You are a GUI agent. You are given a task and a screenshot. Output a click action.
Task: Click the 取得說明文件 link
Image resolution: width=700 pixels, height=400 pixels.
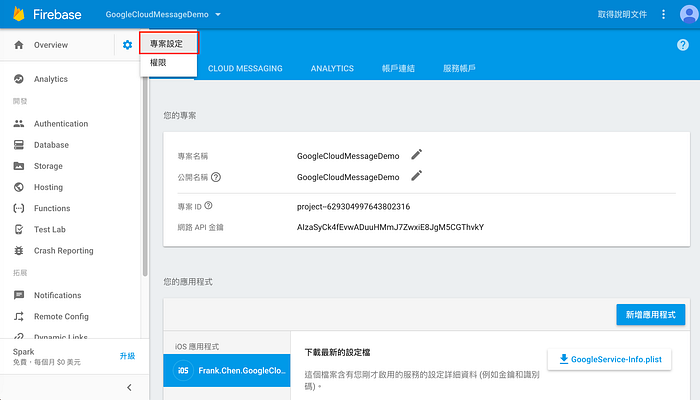pos(622,14)
